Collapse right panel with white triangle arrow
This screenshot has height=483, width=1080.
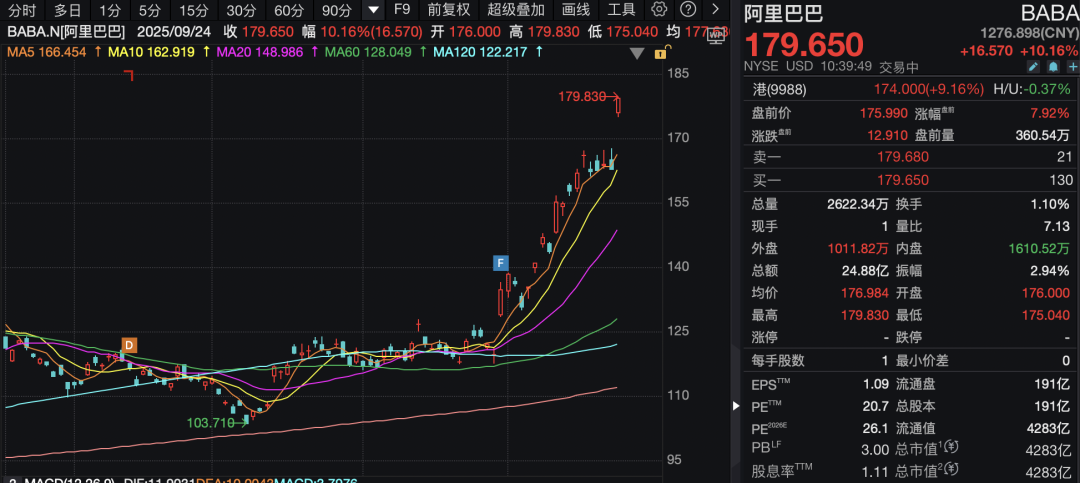pos(737,407)
